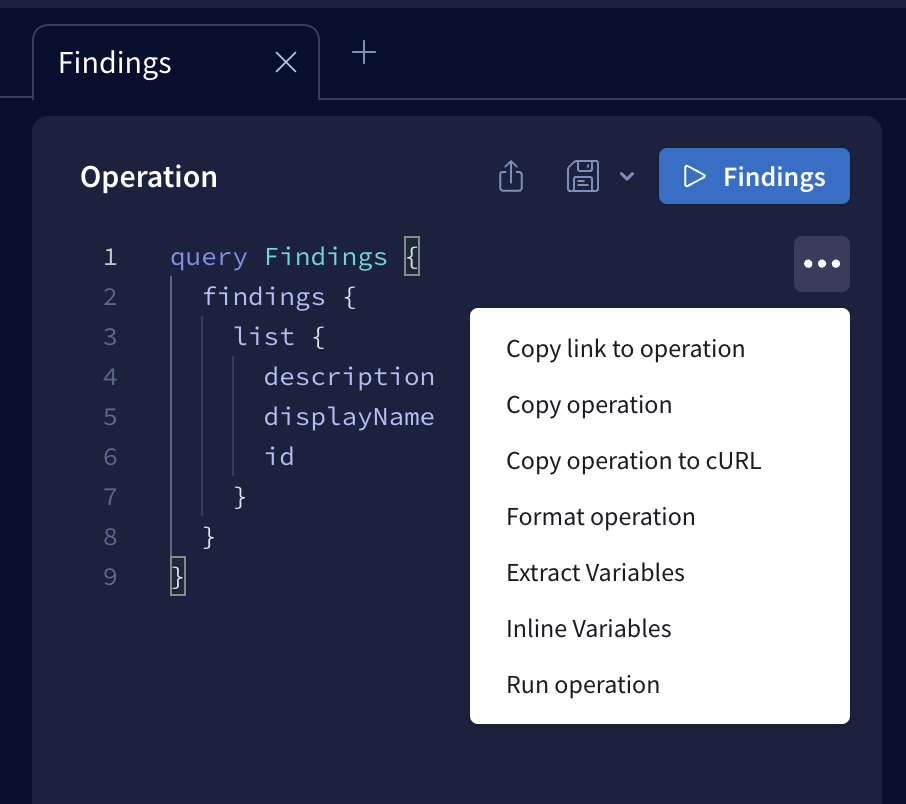Click the 'list' field on line 3
Screen dimensions: 906x804
point(263,336)
